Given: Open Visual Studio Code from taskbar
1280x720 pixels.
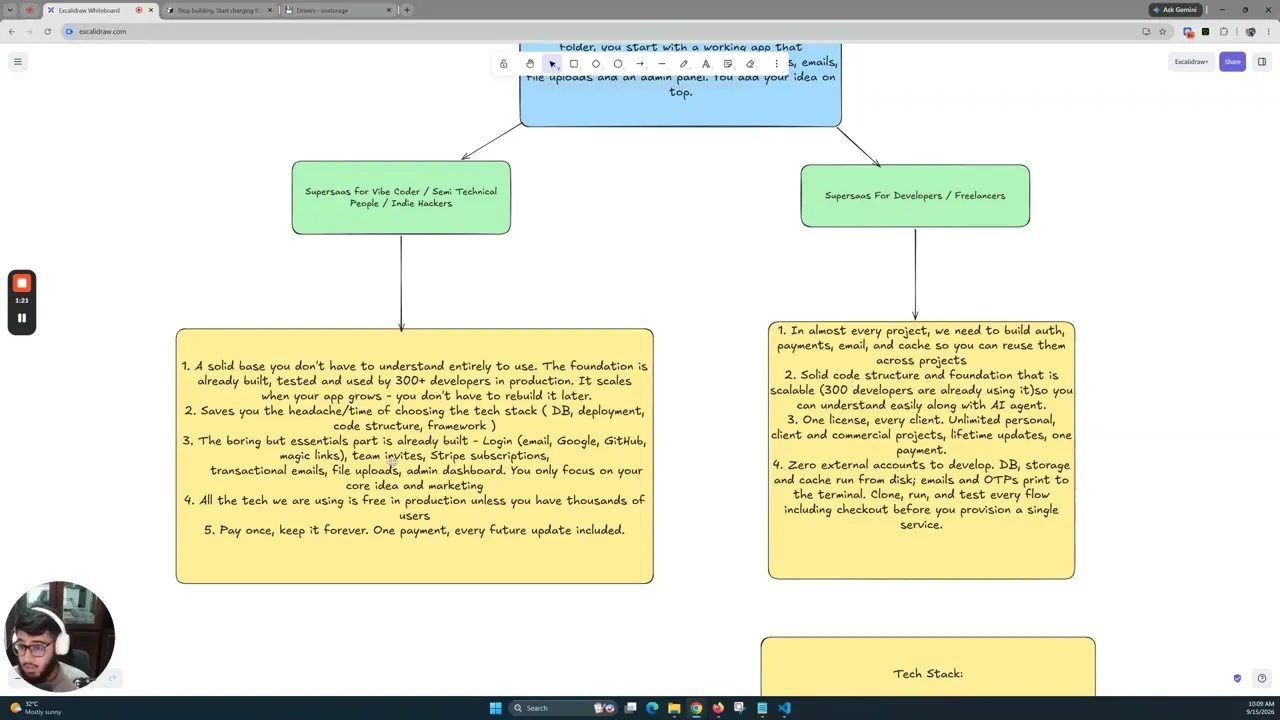Looking at the screenshot, I should point(784,708).
